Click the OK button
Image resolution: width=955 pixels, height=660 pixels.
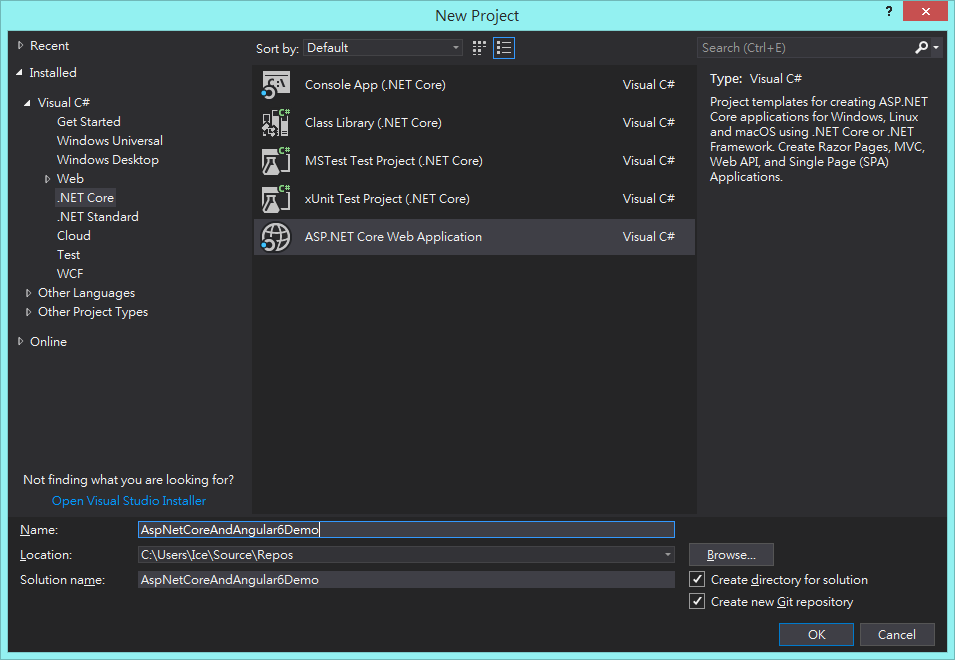(816, 634)
